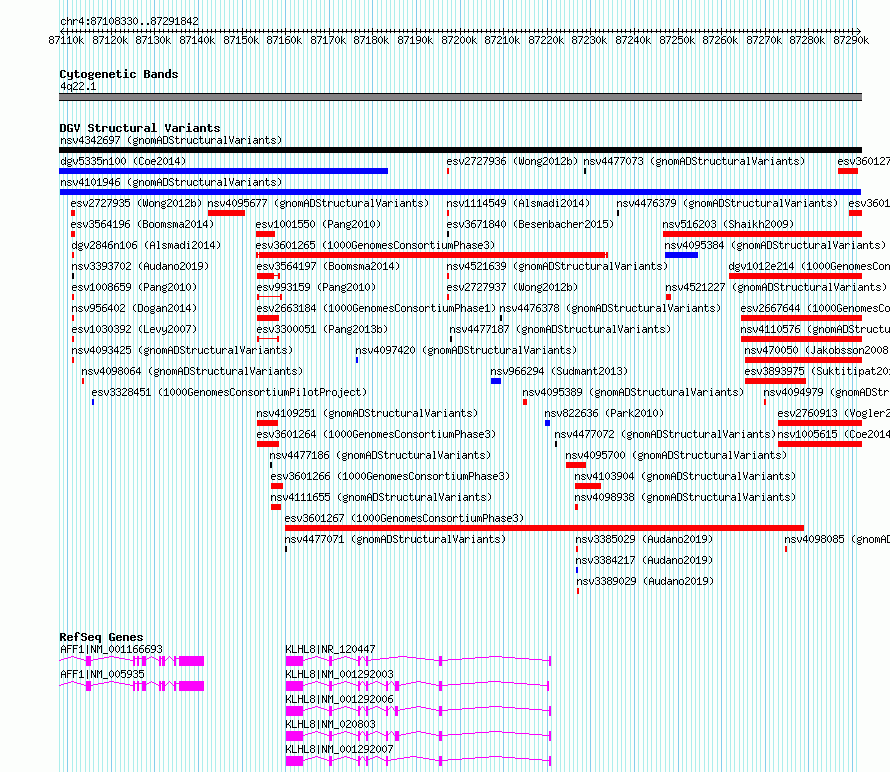
Task: Open esv3328451 1000Genomes PilotProject label
Action: [229, 392]
